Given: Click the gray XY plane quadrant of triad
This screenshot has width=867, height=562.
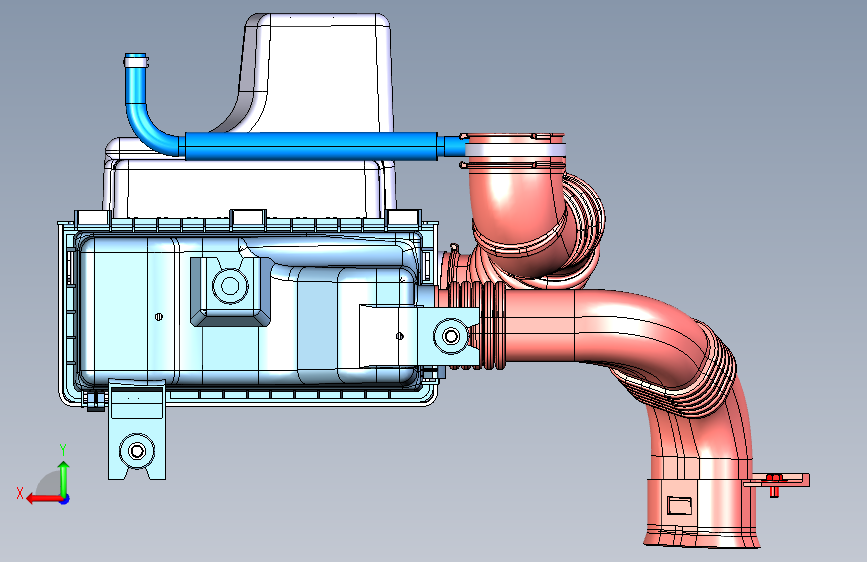Looking at the screenshot, I should (x=49, y=483).
